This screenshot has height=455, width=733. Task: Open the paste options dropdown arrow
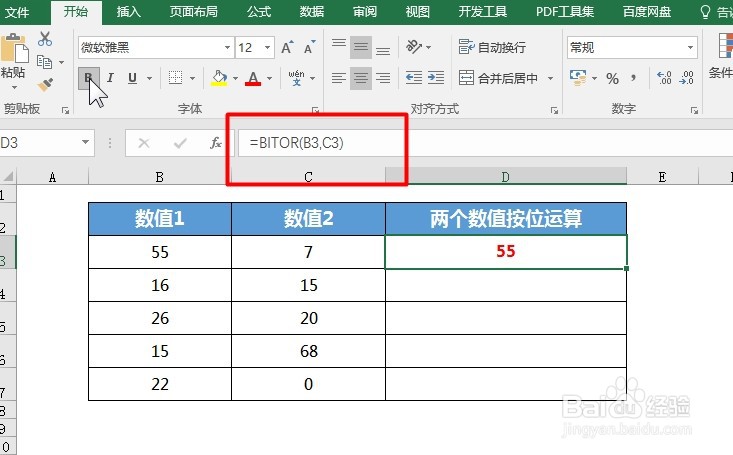tap(14, 87)
